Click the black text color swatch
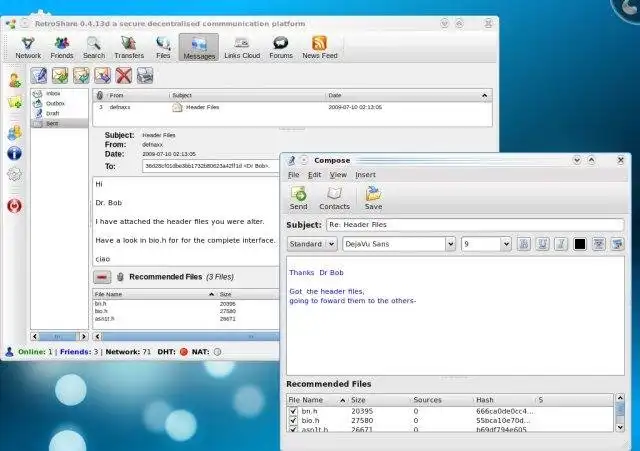The height and width of the screenshot is (451, 640). [x=580, y=244]
